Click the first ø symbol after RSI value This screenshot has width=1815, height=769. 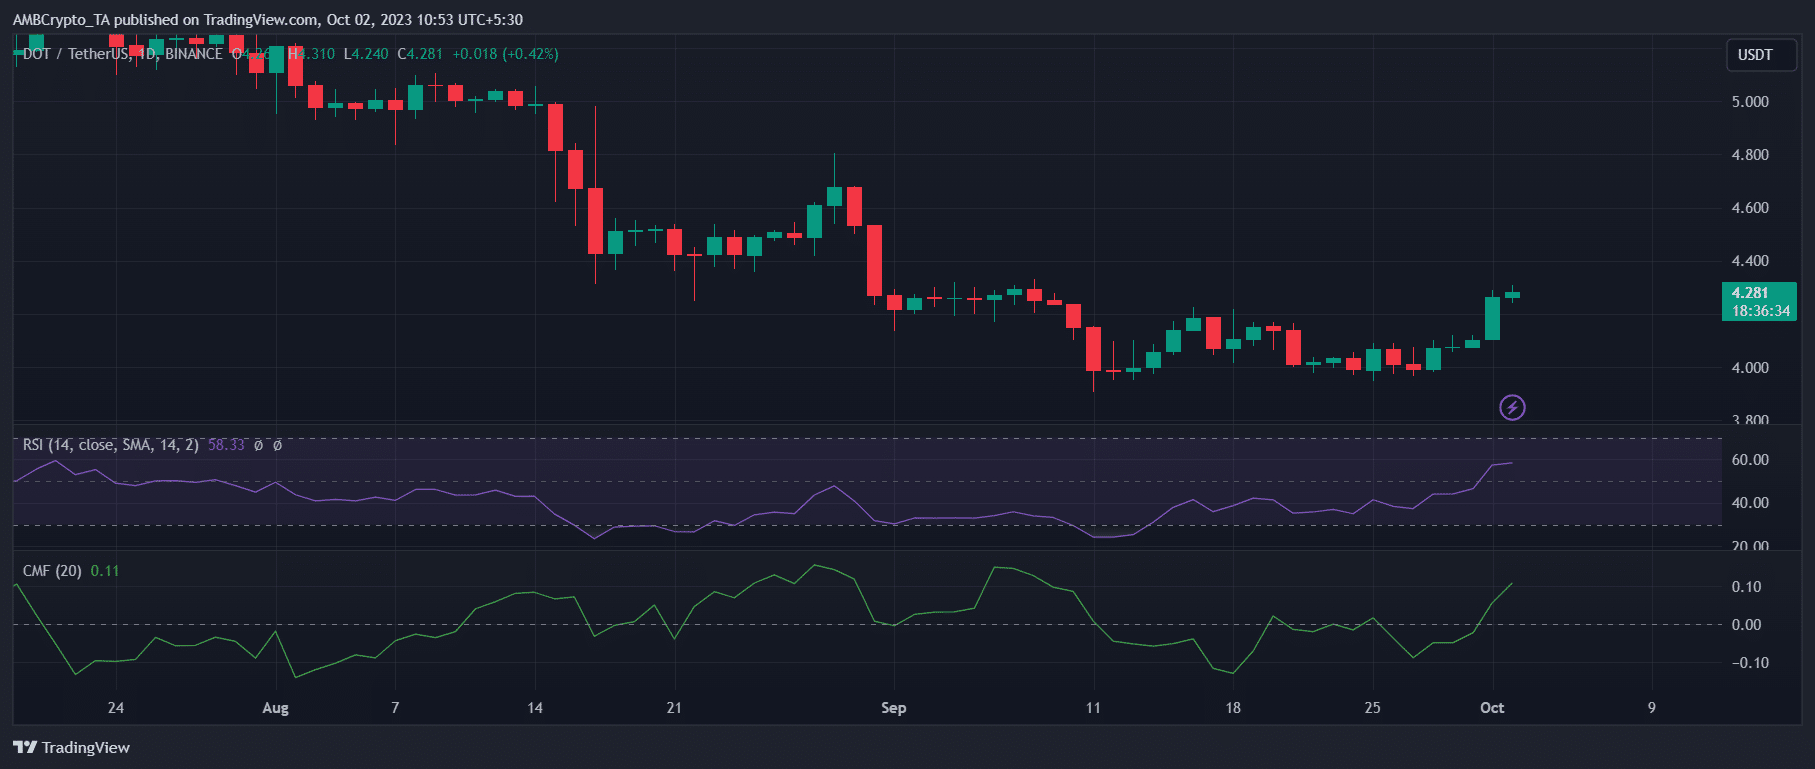click(258, 445)
